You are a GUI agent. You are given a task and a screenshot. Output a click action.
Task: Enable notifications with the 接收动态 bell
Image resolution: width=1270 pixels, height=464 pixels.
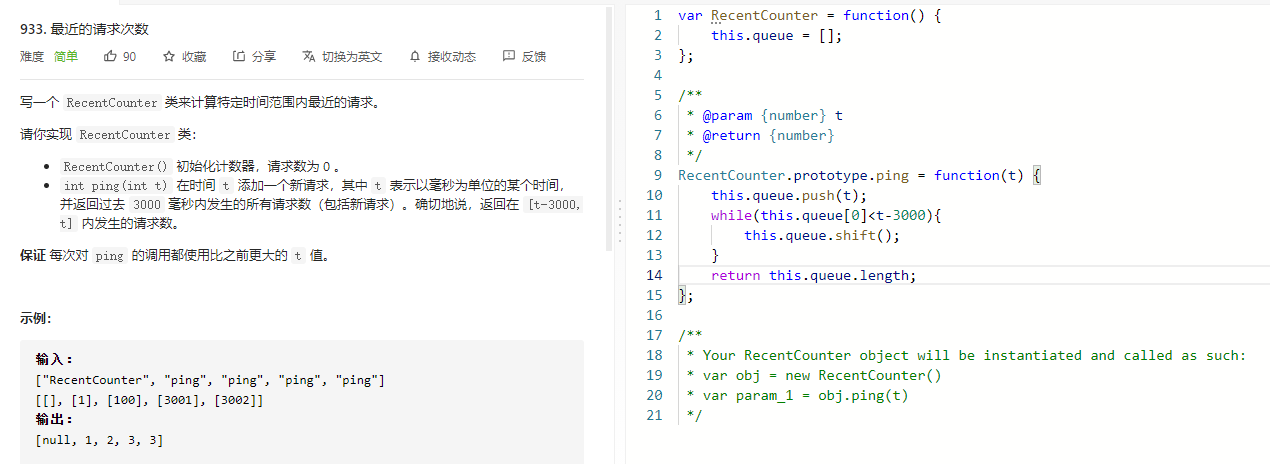[442, 57]
